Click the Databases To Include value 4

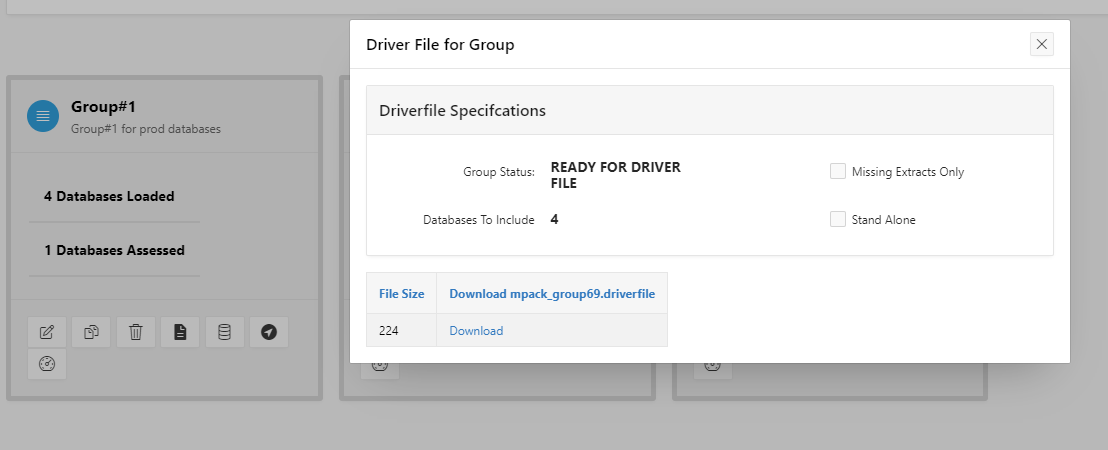pos(555,220)
